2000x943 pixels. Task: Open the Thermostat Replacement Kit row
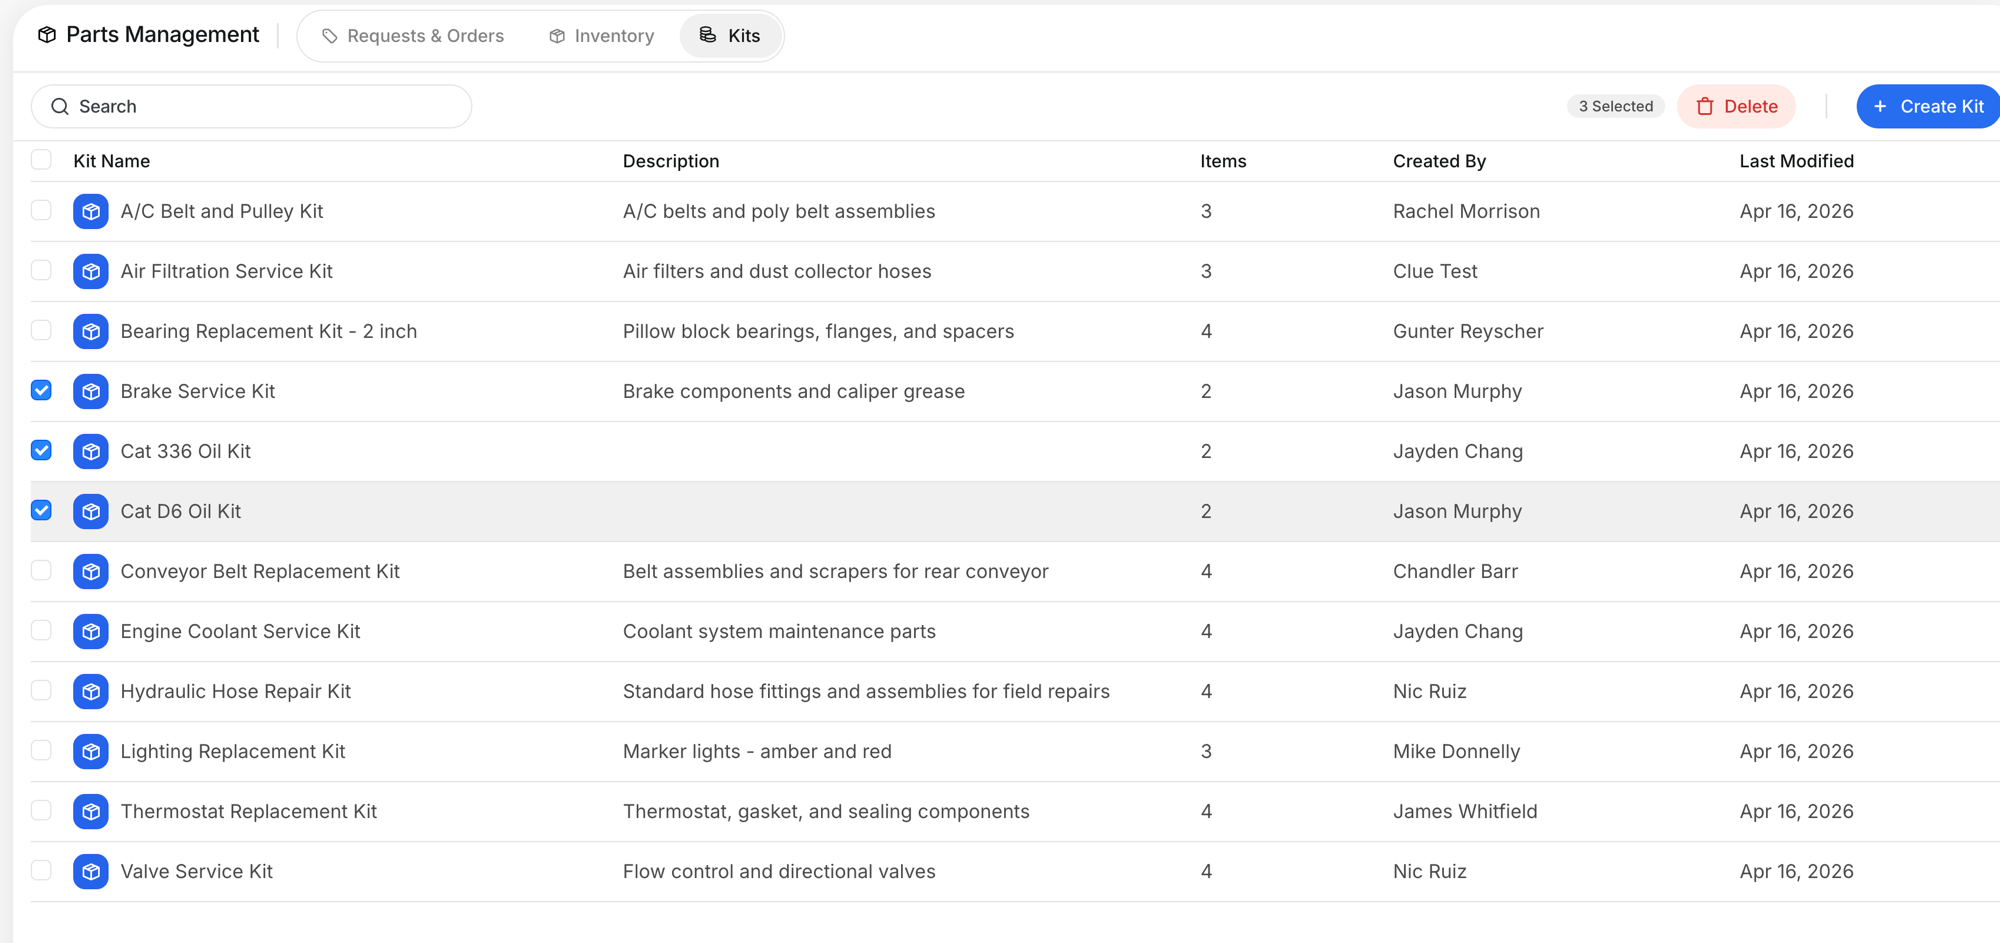pos(249,811)
